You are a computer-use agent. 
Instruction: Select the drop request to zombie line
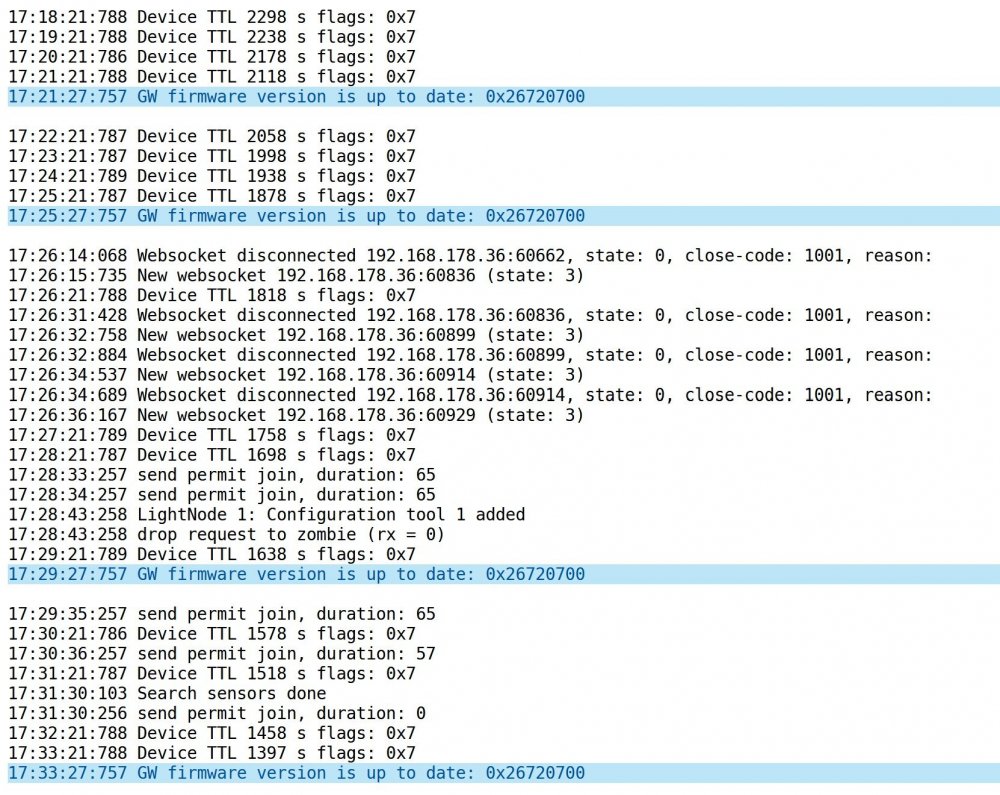pyautogui.click(x=226, y=534)
